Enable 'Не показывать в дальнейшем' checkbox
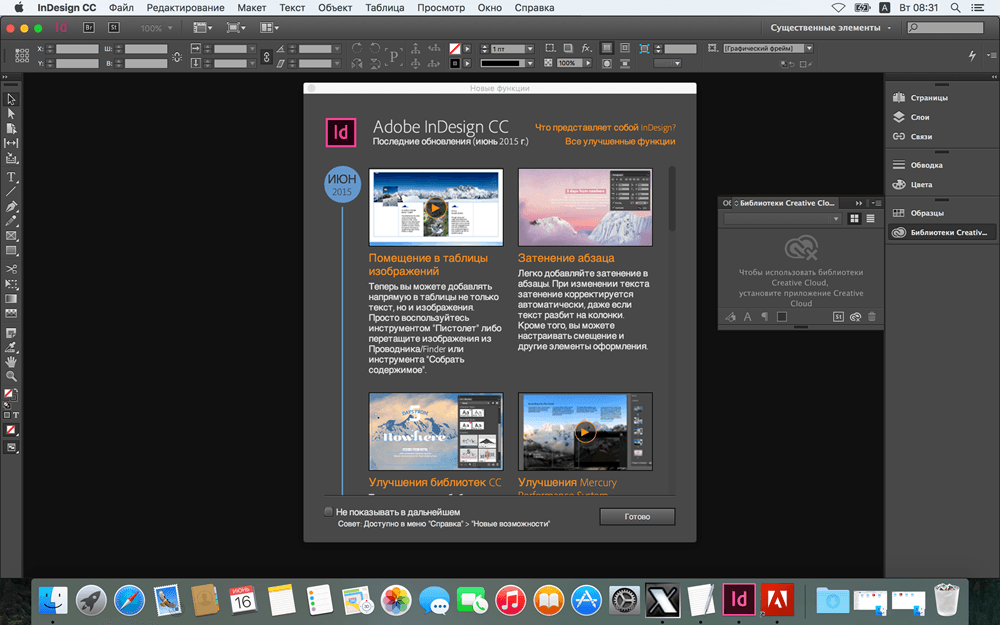 [x=328, y=511]
